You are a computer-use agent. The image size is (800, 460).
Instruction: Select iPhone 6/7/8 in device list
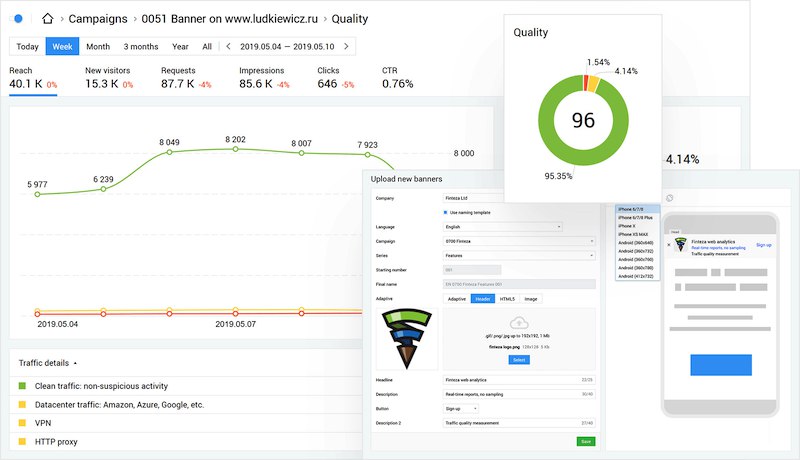(637, 210)
